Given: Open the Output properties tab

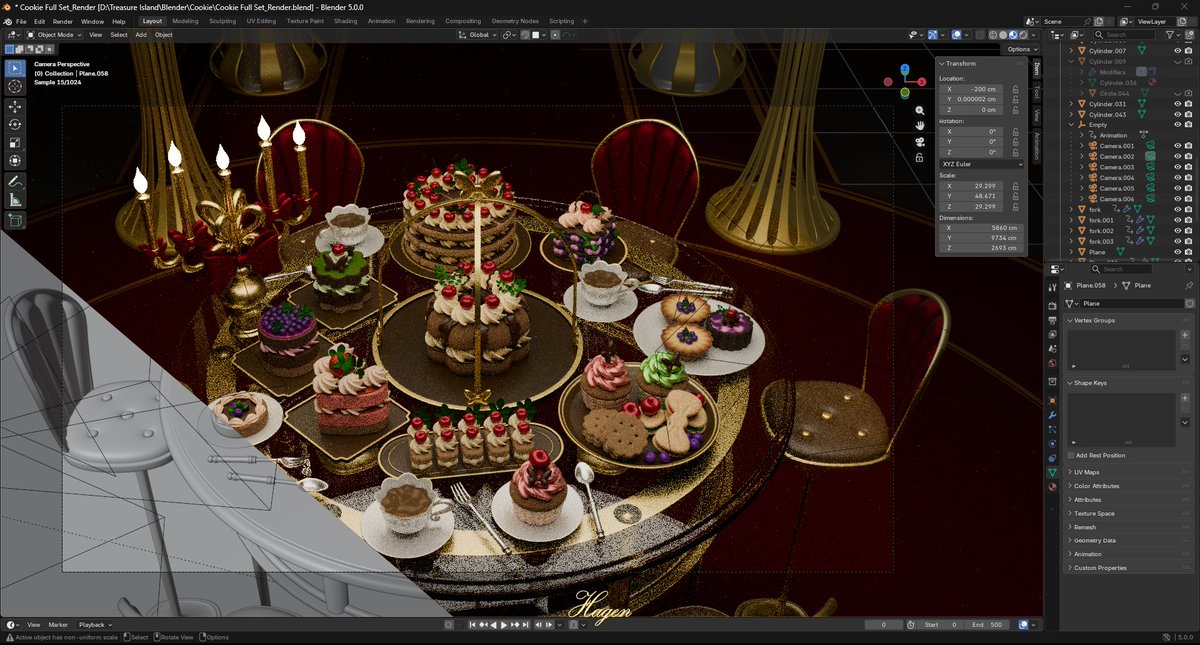Looking at the screenshot, I should coord(1052,320).
